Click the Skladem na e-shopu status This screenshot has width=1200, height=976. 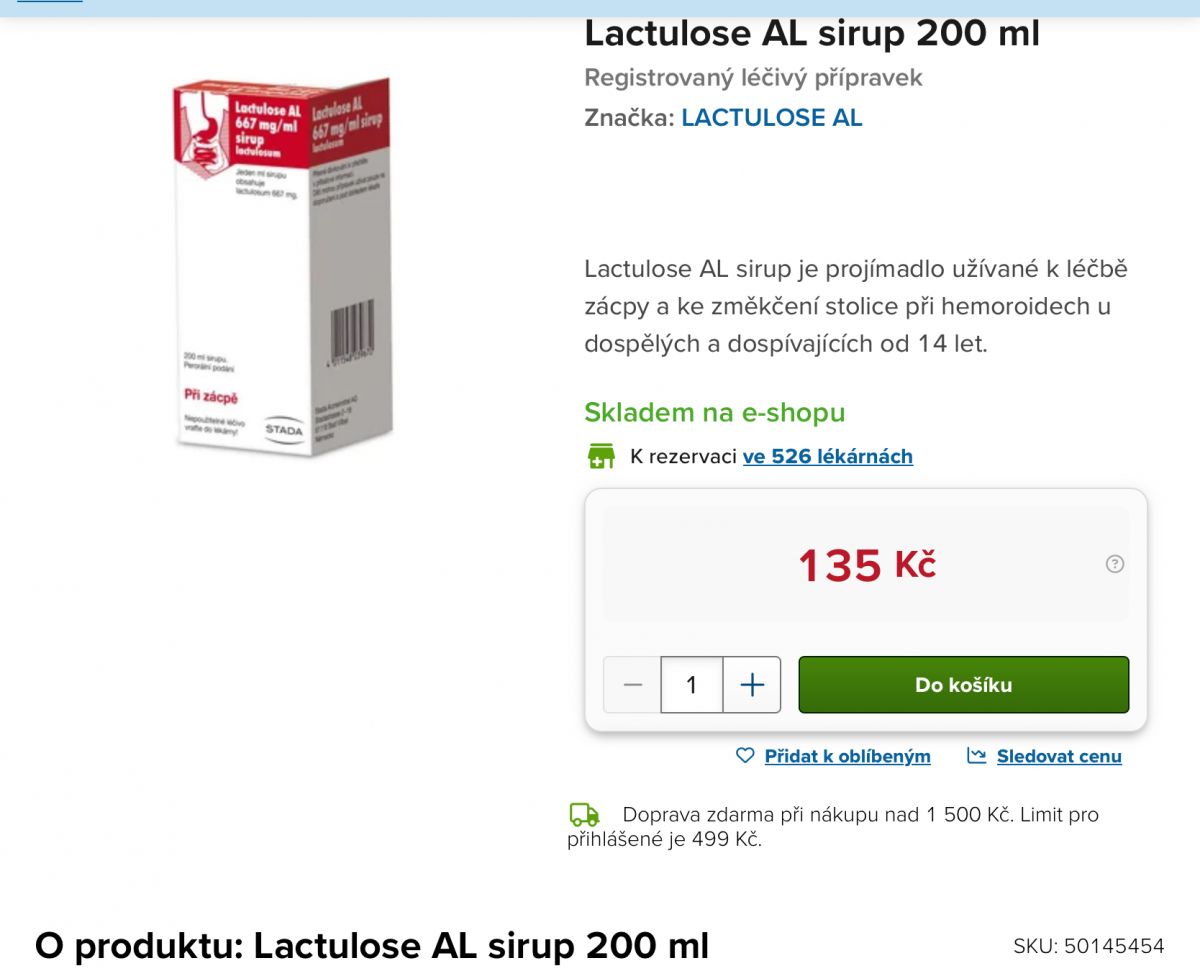(x=715, y=412)
